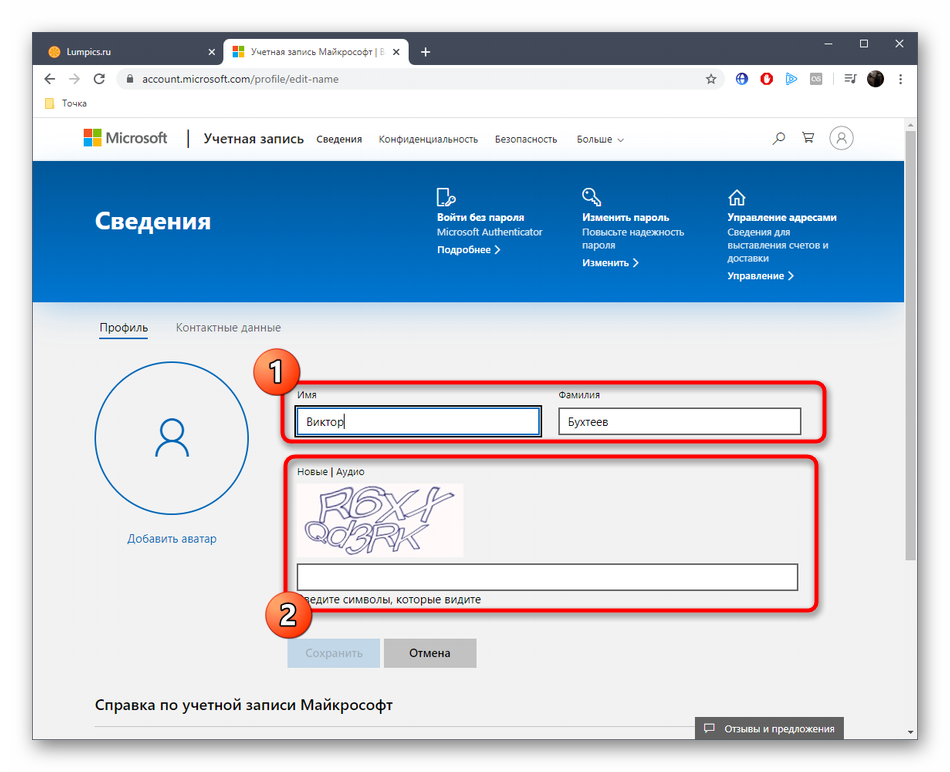Click the profile avatar placeholder circle
The height and width of the screenshot is (772, 950).
click(171, 438)
